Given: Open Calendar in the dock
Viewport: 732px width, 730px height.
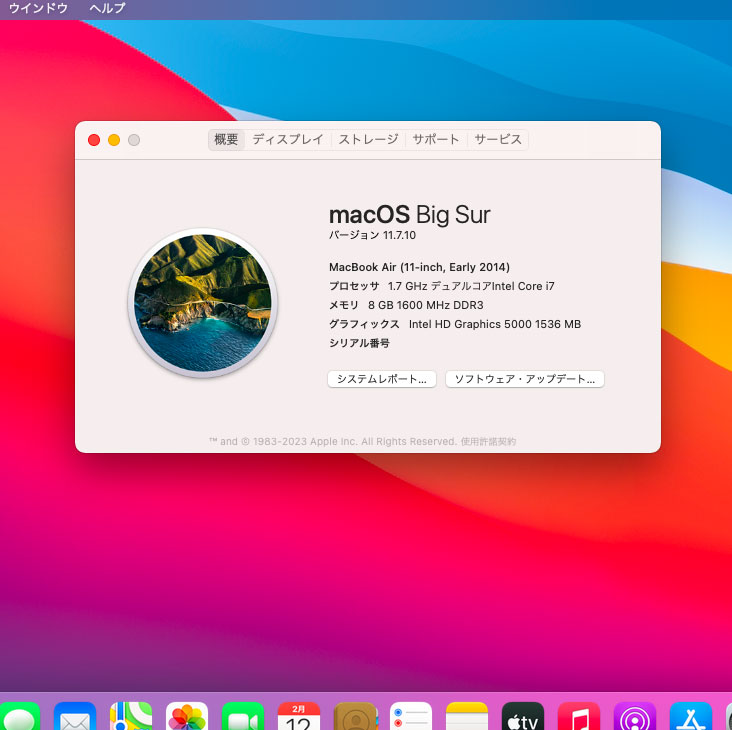Looking at the screenshot, I should click(299, 716).
